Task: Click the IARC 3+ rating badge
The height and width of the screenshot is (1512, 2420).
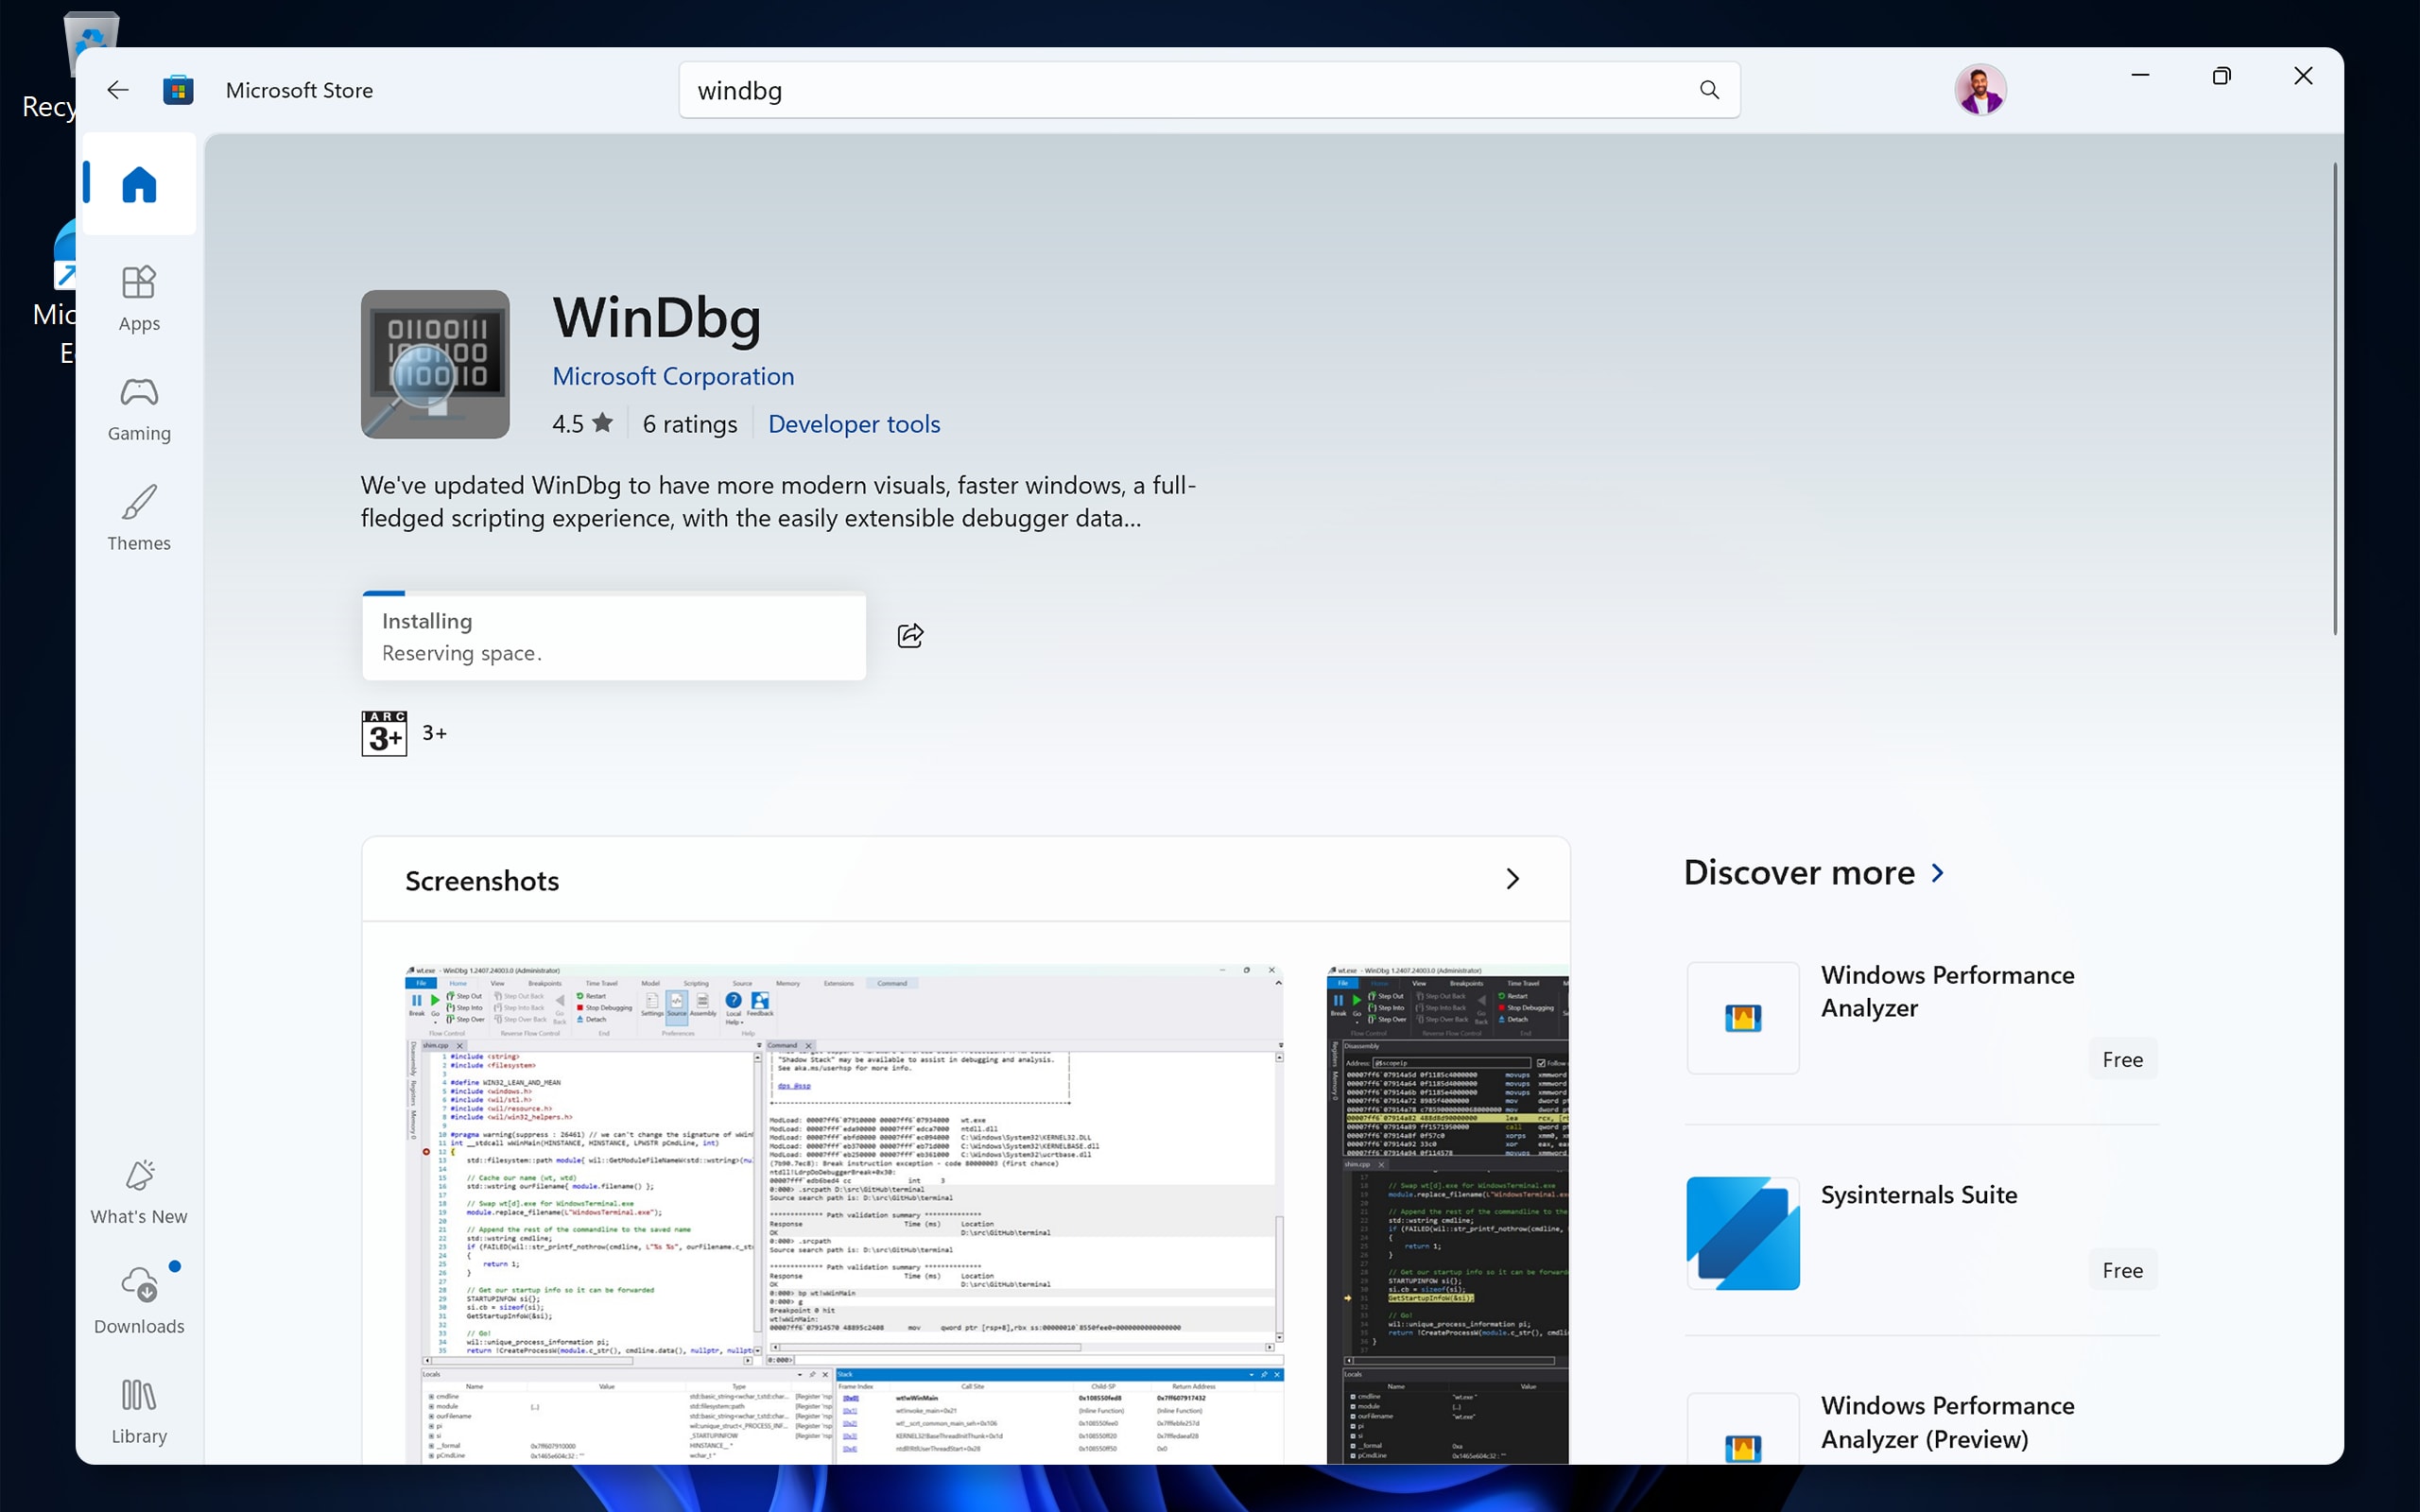Action: 384,733
